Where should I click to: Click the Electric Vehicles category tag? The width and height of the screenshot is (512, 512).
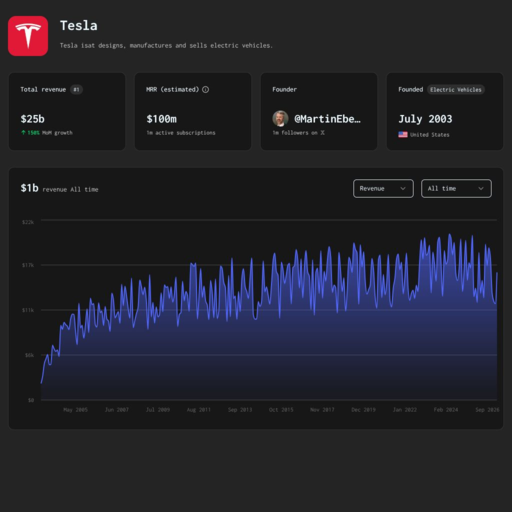click(x=456, y=90)
